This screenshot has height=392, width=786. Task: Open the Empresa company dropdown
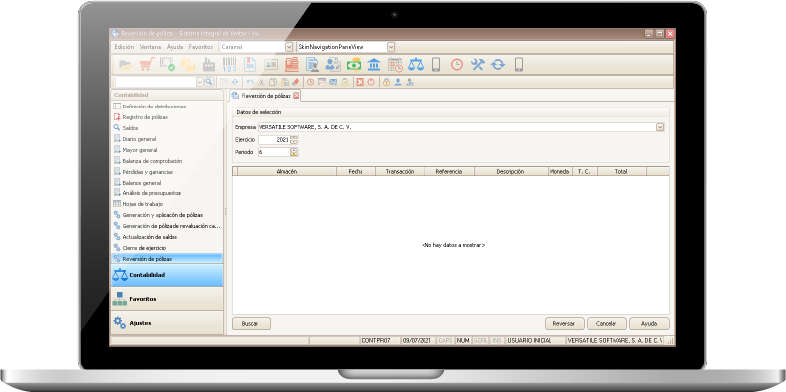coord(660,127)
